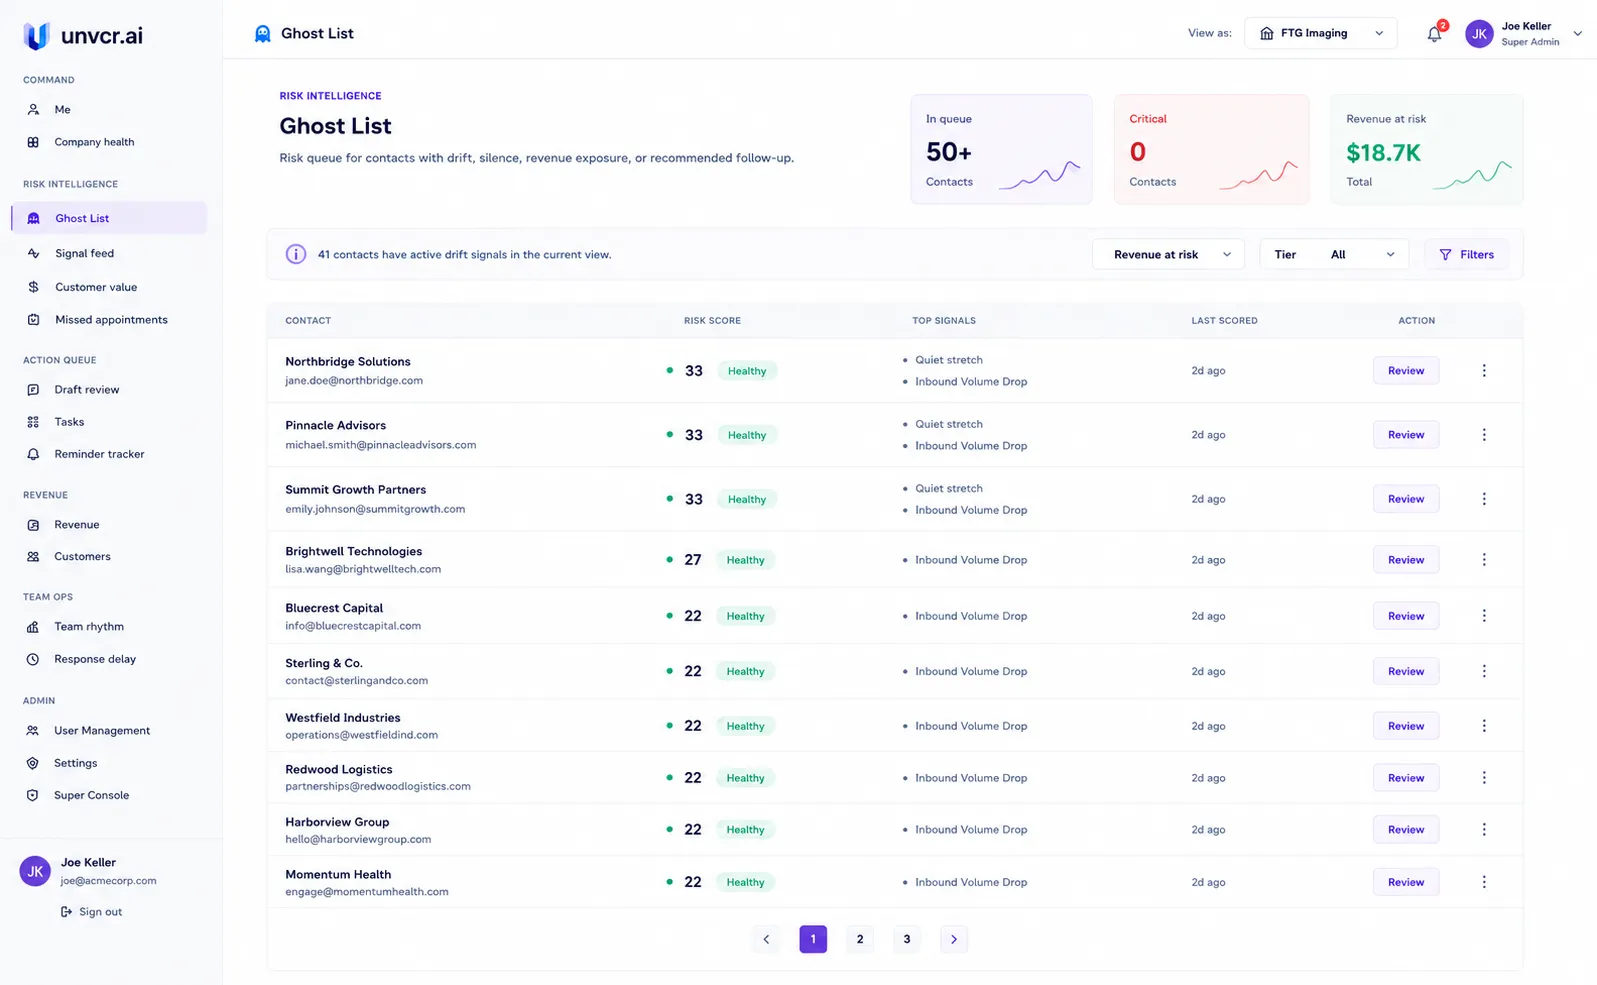Open the kebab menu for Redwood Logistics
The width and height of the screenshot is (1597, 985).
tap(1484, 778)
